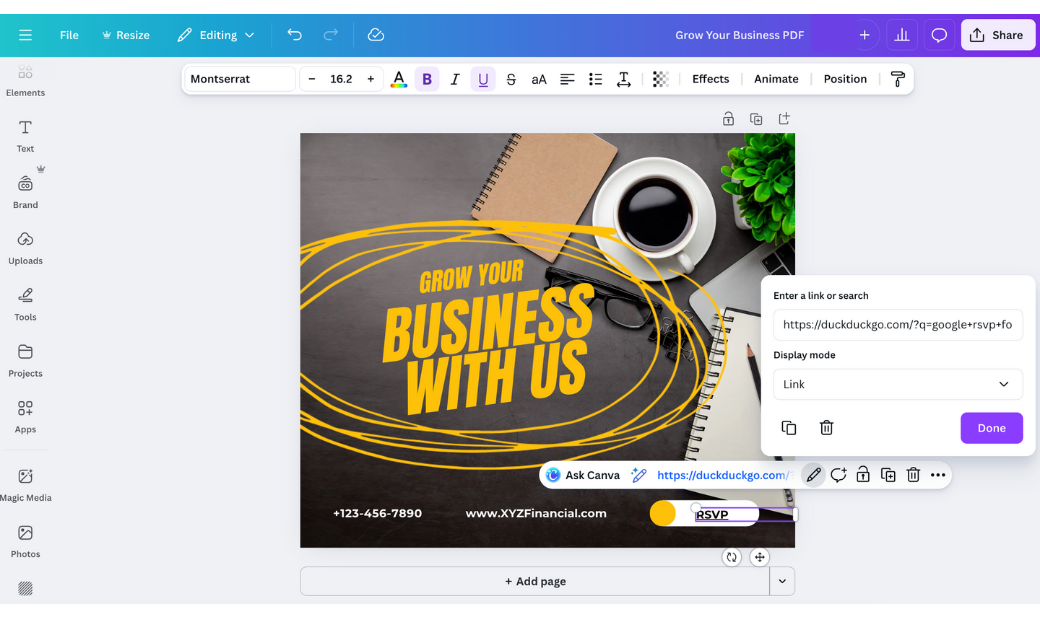
Task: Select the copy style paint roller icon
Action: 897,78
